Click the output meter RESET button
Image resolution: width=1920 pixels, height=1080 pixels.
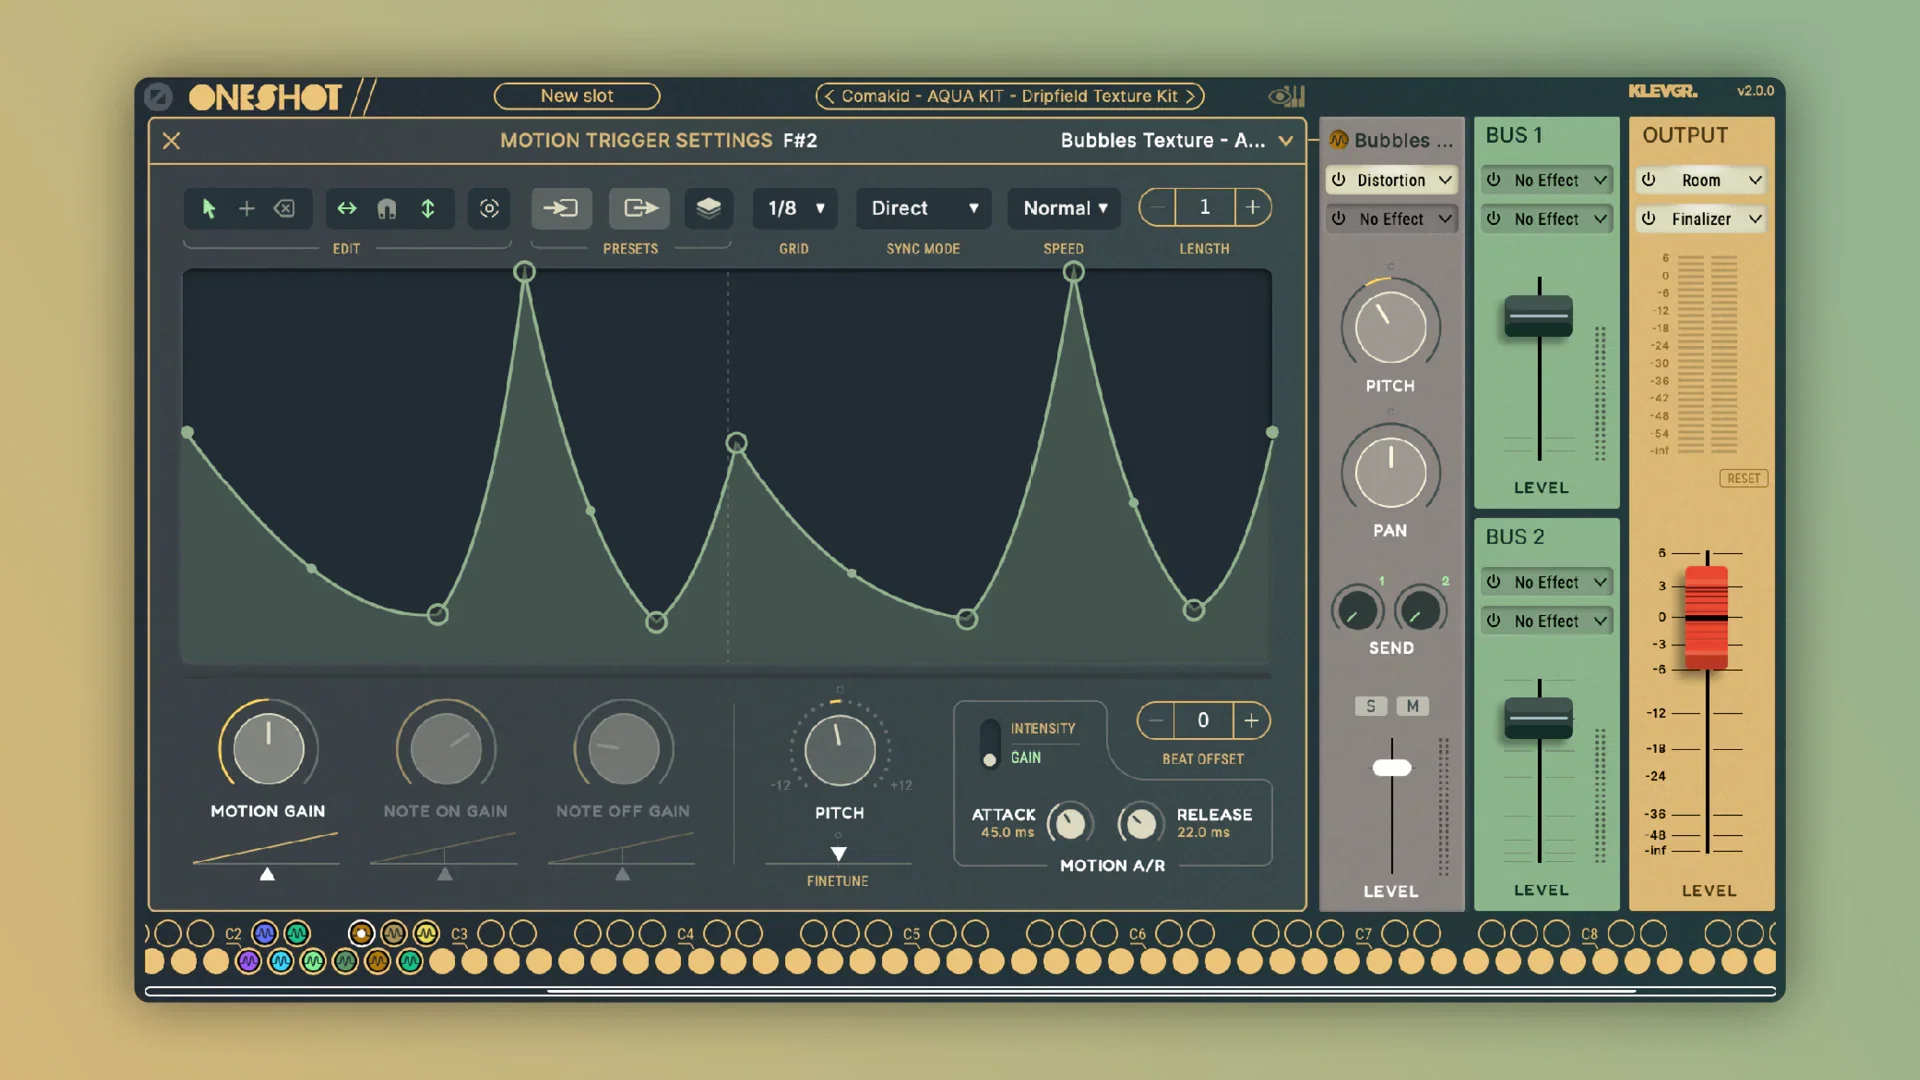point(1743,478)
